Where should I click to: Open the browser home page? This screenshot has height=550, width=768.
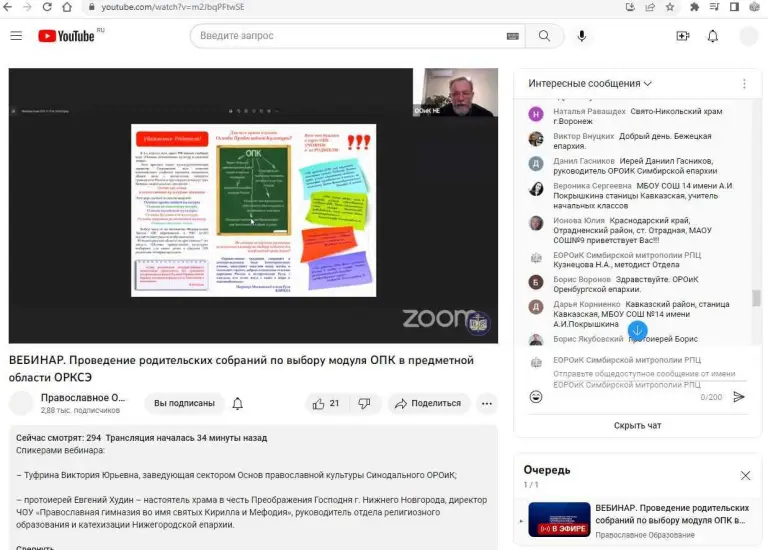(x=67, y=7)
